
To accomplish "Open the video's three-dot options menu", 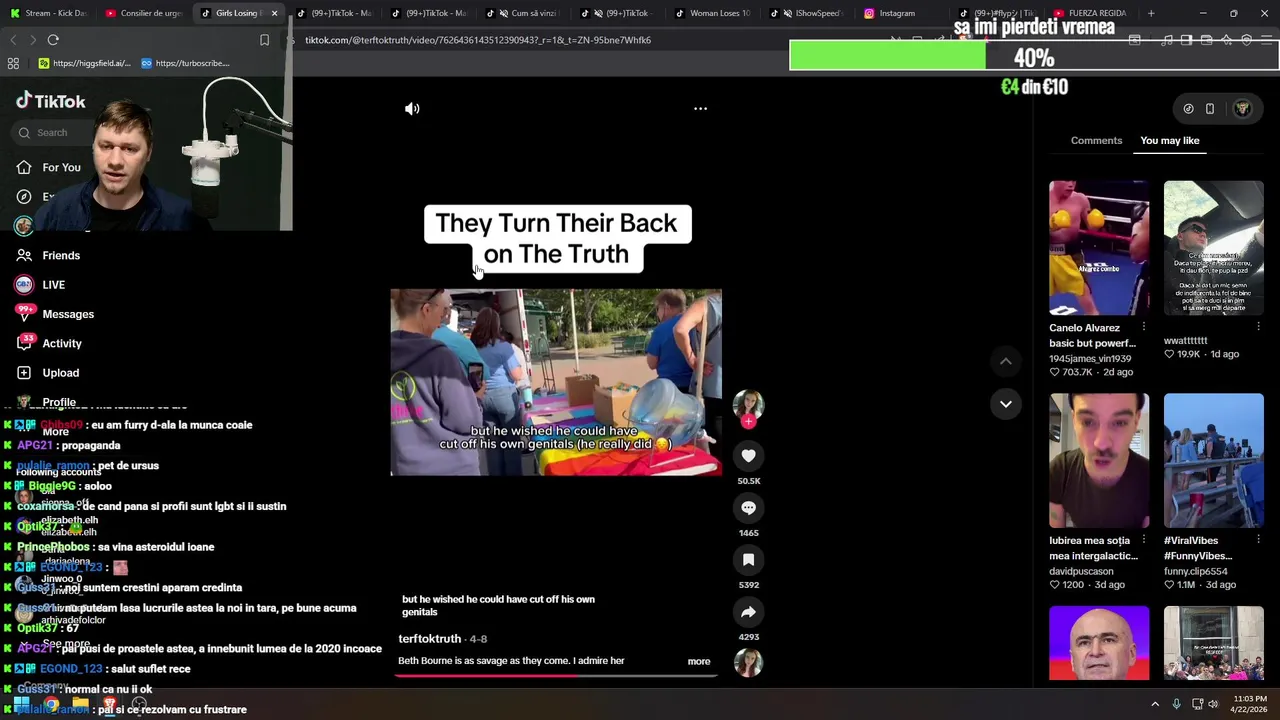I will pos(700,108).
